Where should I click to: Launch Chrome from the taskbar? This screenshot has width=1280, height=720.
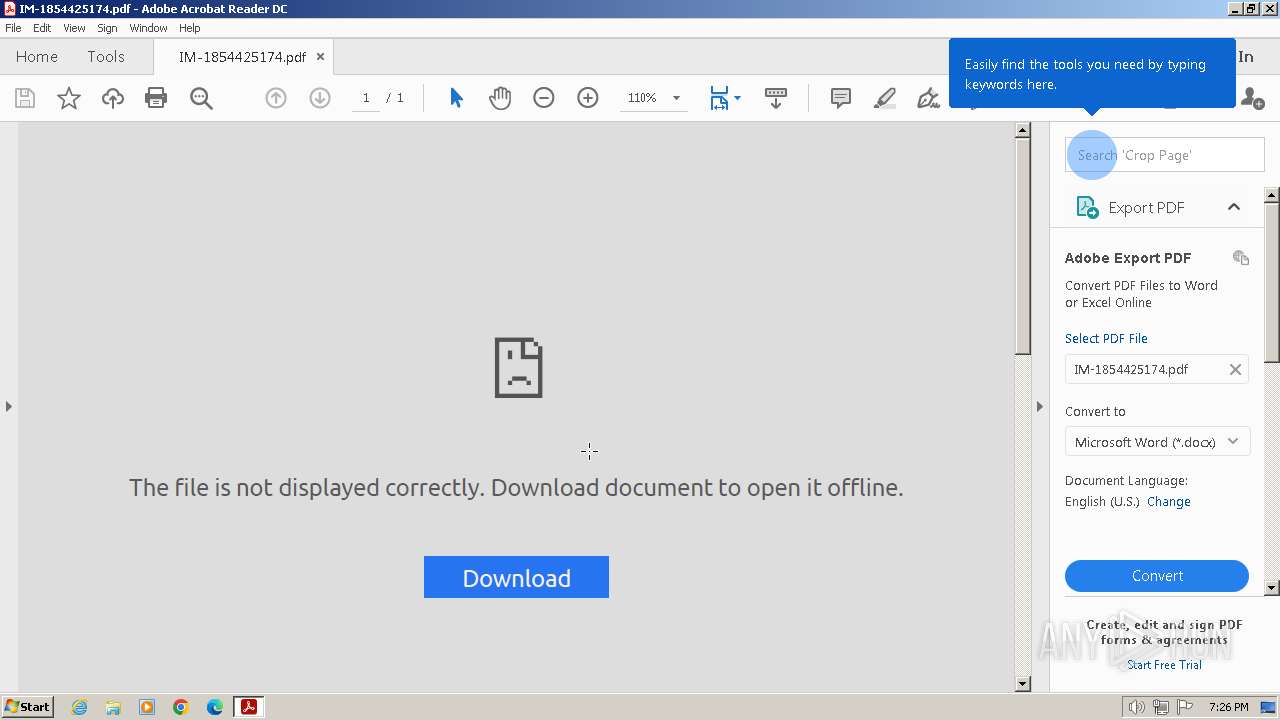181,707
